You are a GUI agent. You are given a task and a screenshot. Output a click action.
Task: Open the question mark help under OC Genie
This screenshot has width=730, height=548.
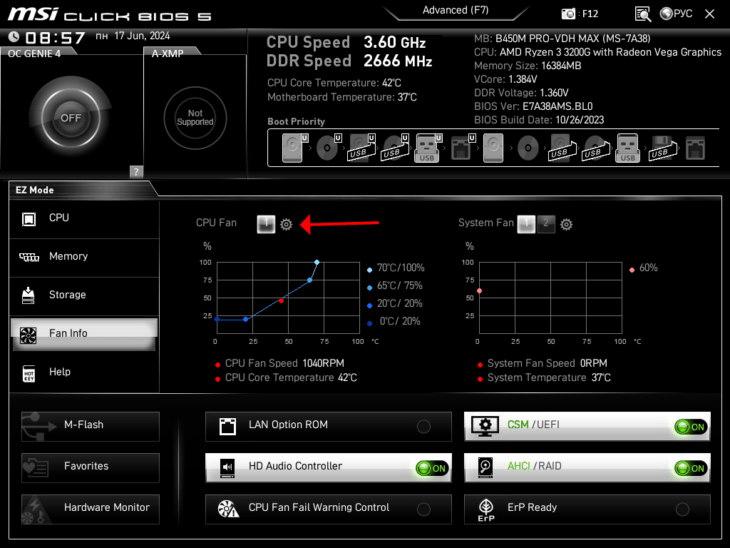tap(136, 171)
